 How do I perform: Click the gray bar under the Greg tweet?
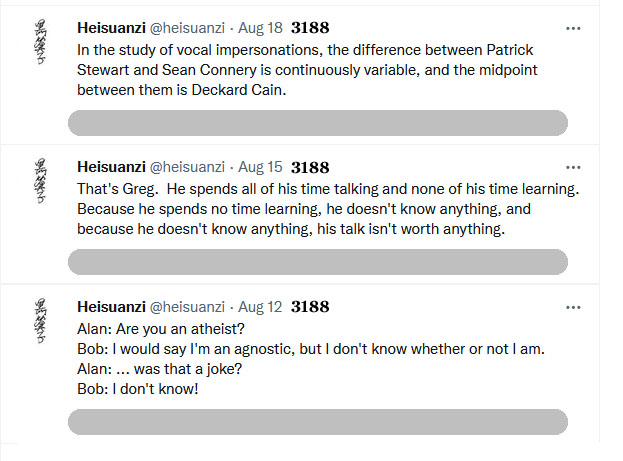[x=317, y=262]
